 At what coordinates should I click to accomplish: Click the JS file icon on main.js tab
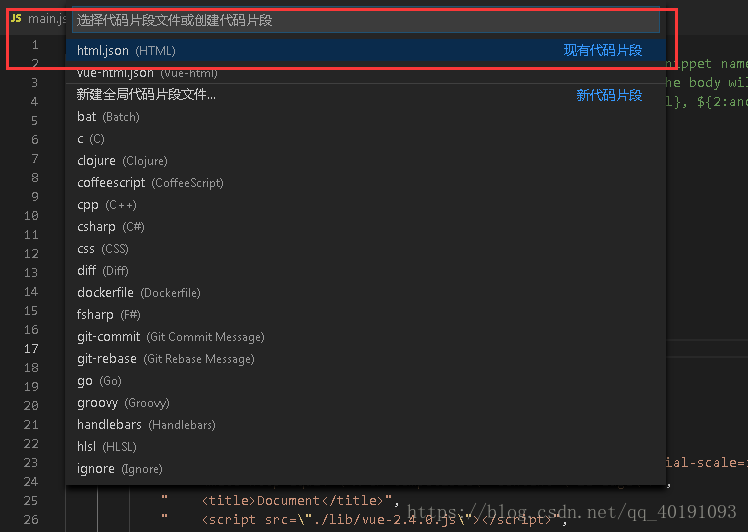tap(16, 18)
